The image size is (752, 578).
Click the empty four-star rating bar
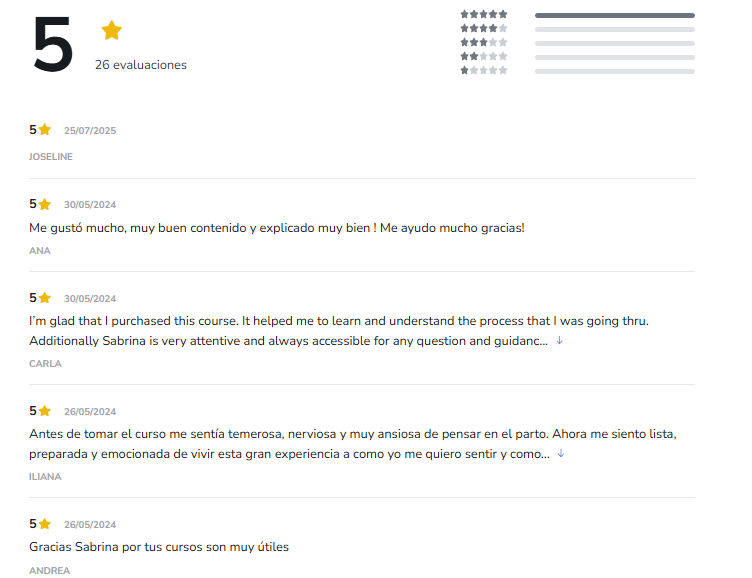tap(614, 29)
